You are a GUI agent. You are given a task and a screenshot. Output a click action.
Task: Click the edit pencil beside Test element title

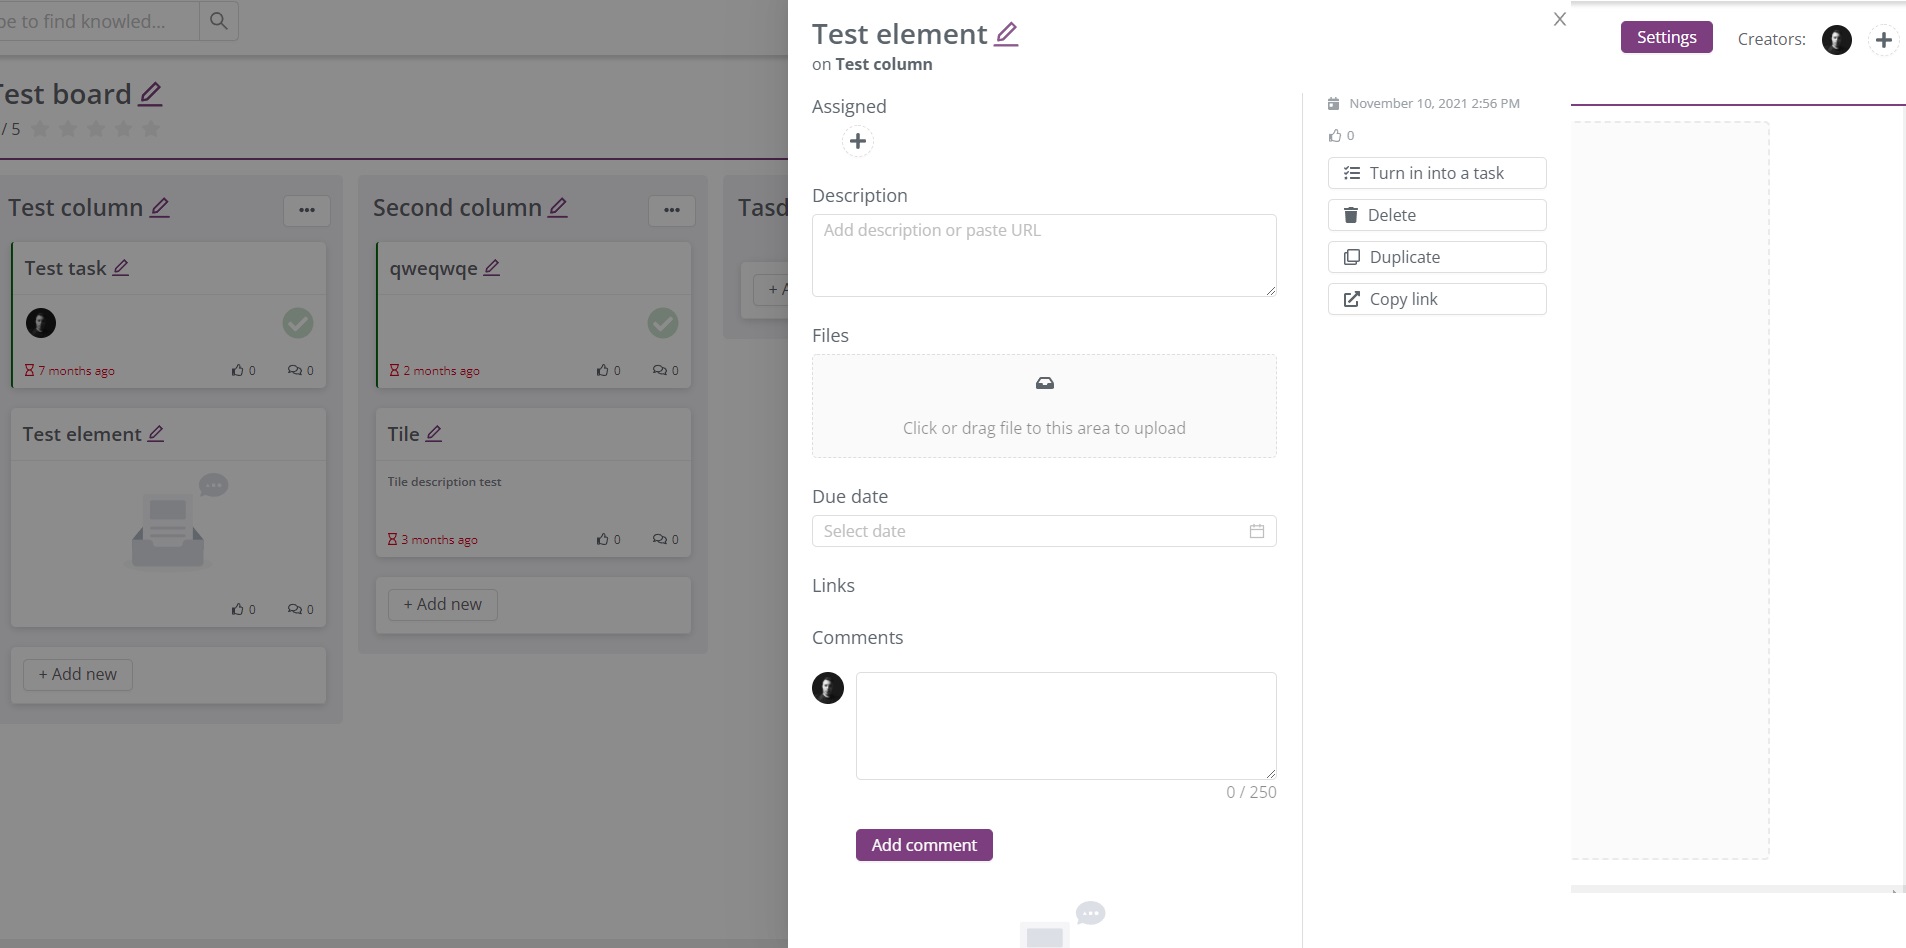click(x=1006, y=35)
